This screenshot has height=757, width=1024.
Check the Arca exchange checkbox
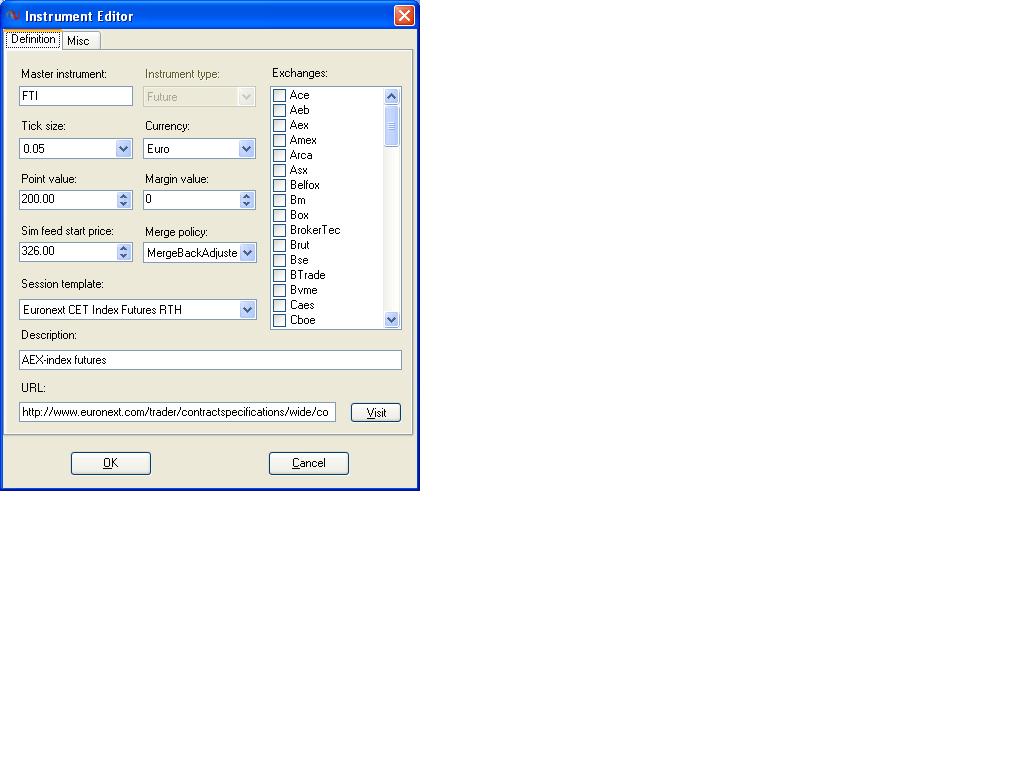tap(280, 155)
